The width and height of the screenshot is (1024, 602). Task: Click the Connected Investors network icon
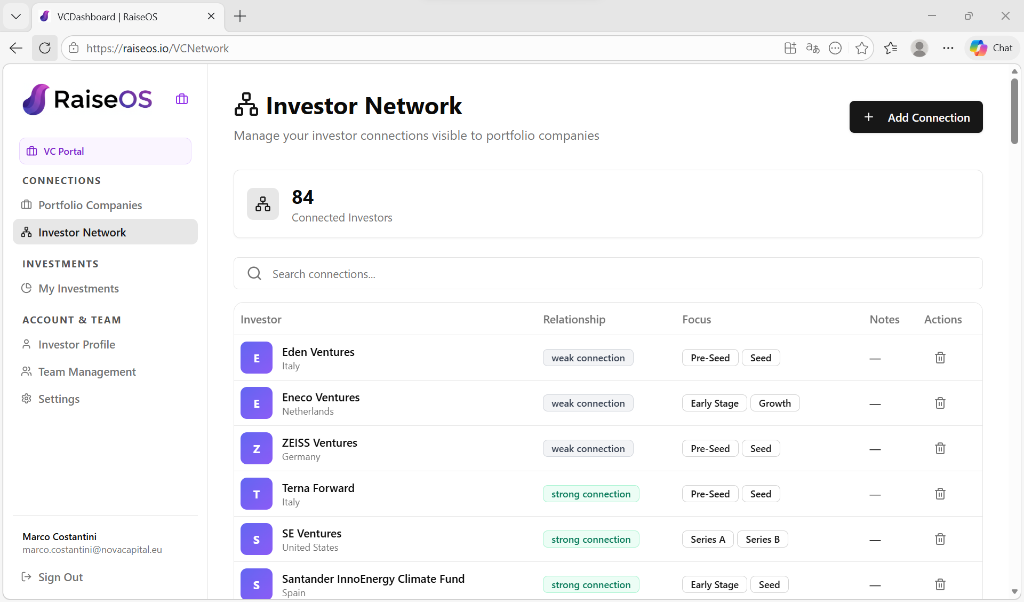[x=263, y=204]
